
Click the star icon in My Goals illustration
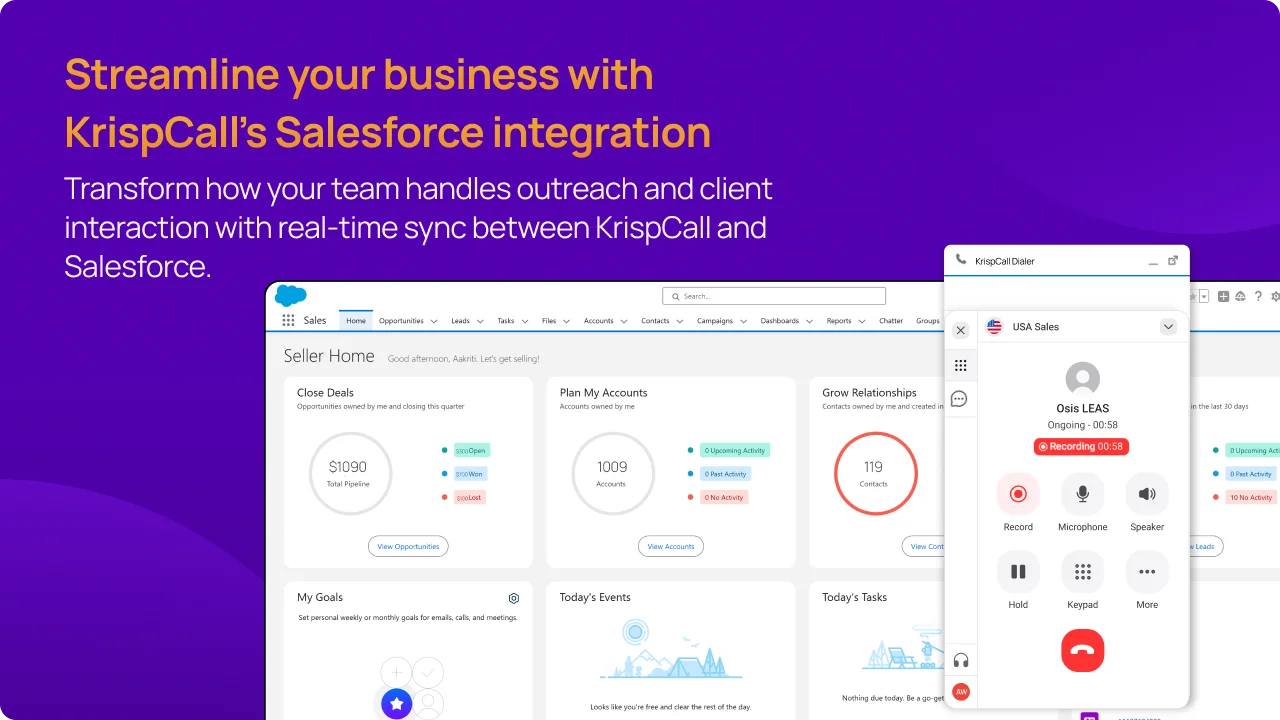[x=397, y=704]
